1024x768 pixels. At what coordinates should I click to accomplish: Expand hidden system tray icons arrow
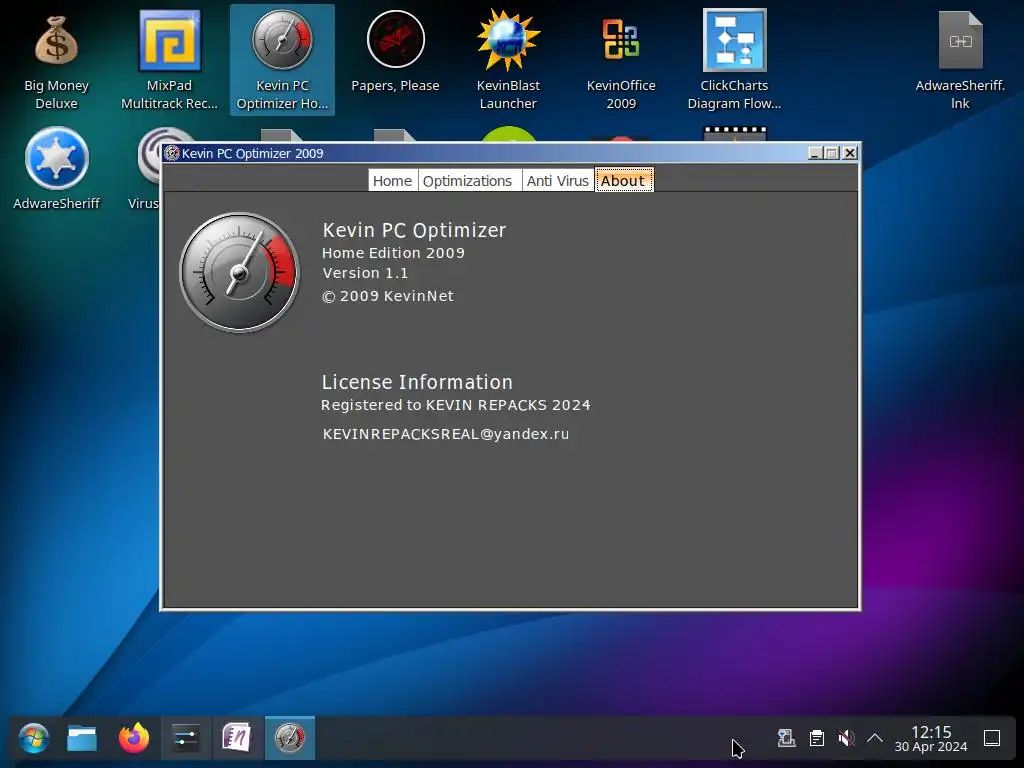click(875, 739)
